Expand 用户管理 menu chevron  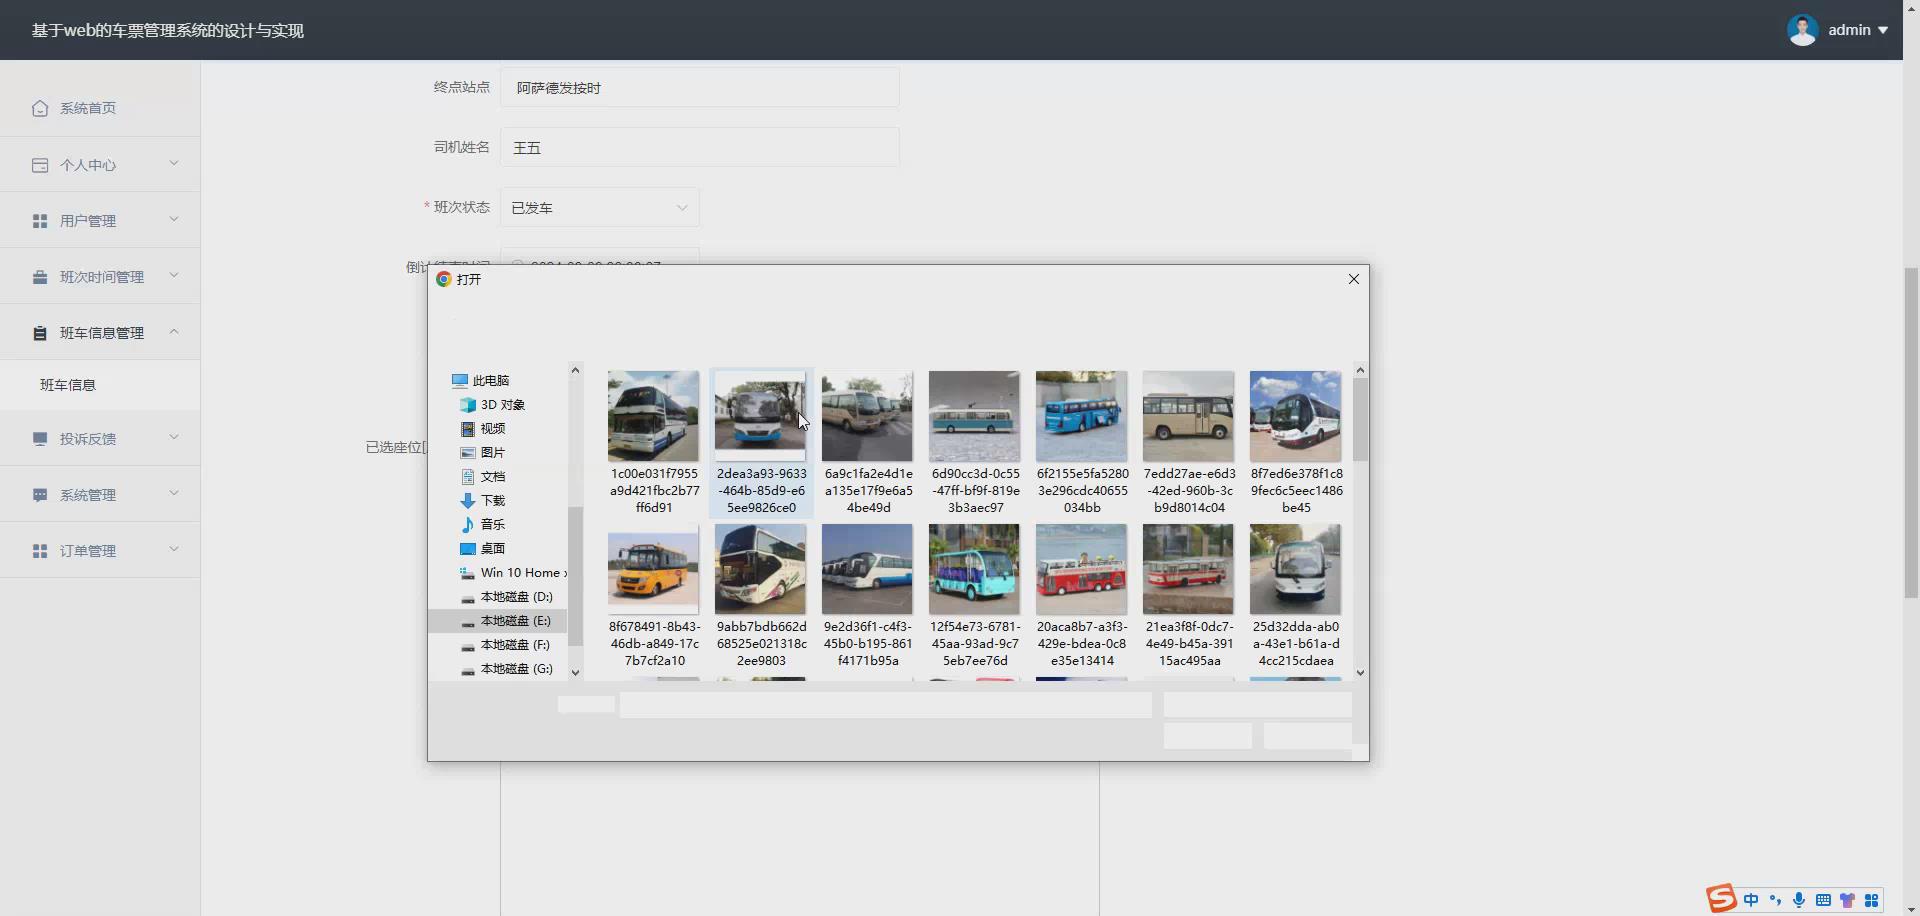(174, 219)
